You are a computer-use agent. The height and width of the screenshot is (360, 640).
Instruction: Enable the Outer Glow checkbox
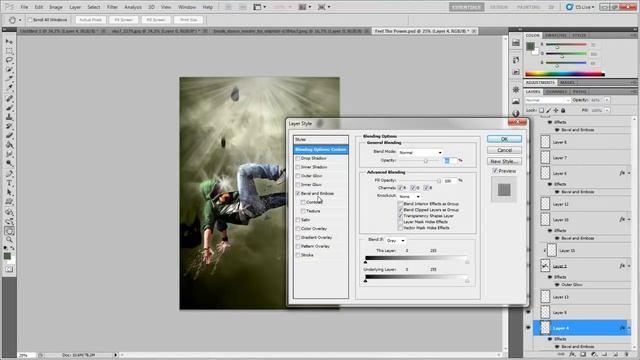click(298, 176)
